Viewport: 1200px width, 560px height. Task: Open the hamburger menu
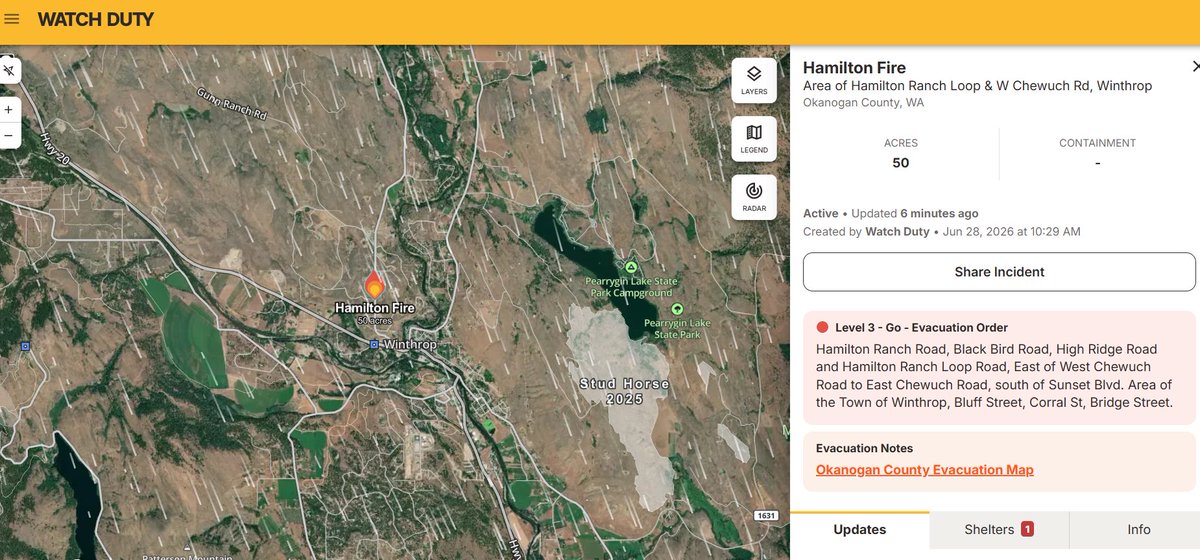pyautogui.click(x=12, y=19)
